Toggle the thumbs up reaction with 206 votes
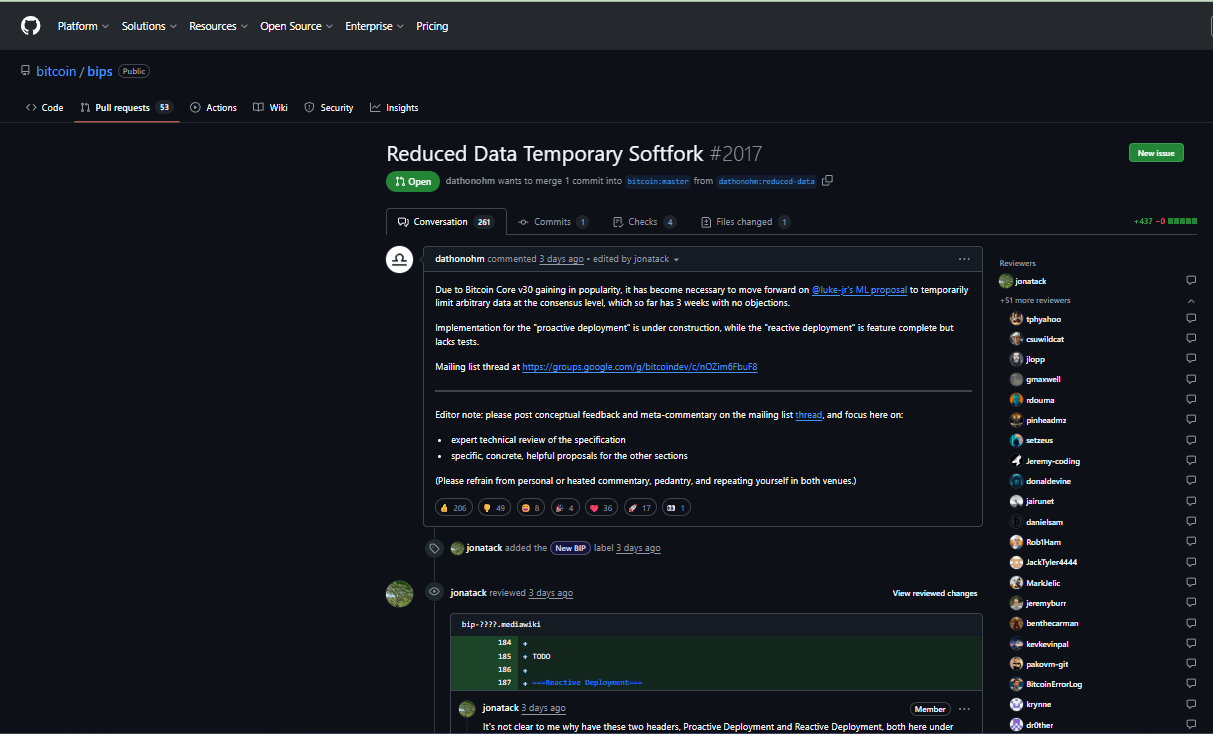The image size is (1213, 734). pos(453,508)
